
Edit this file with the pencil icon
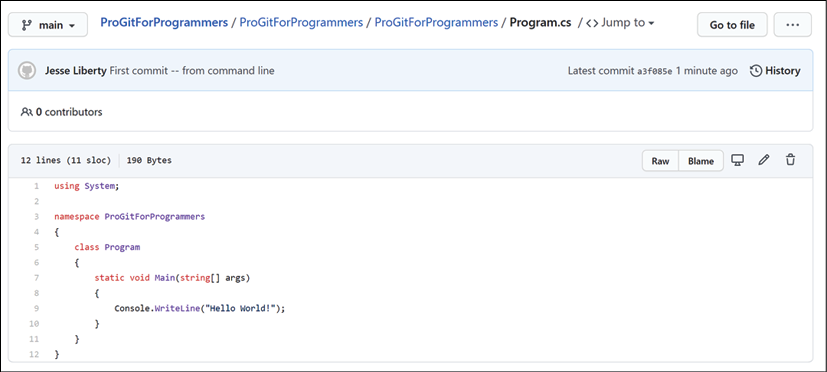(x=764, y=160)
